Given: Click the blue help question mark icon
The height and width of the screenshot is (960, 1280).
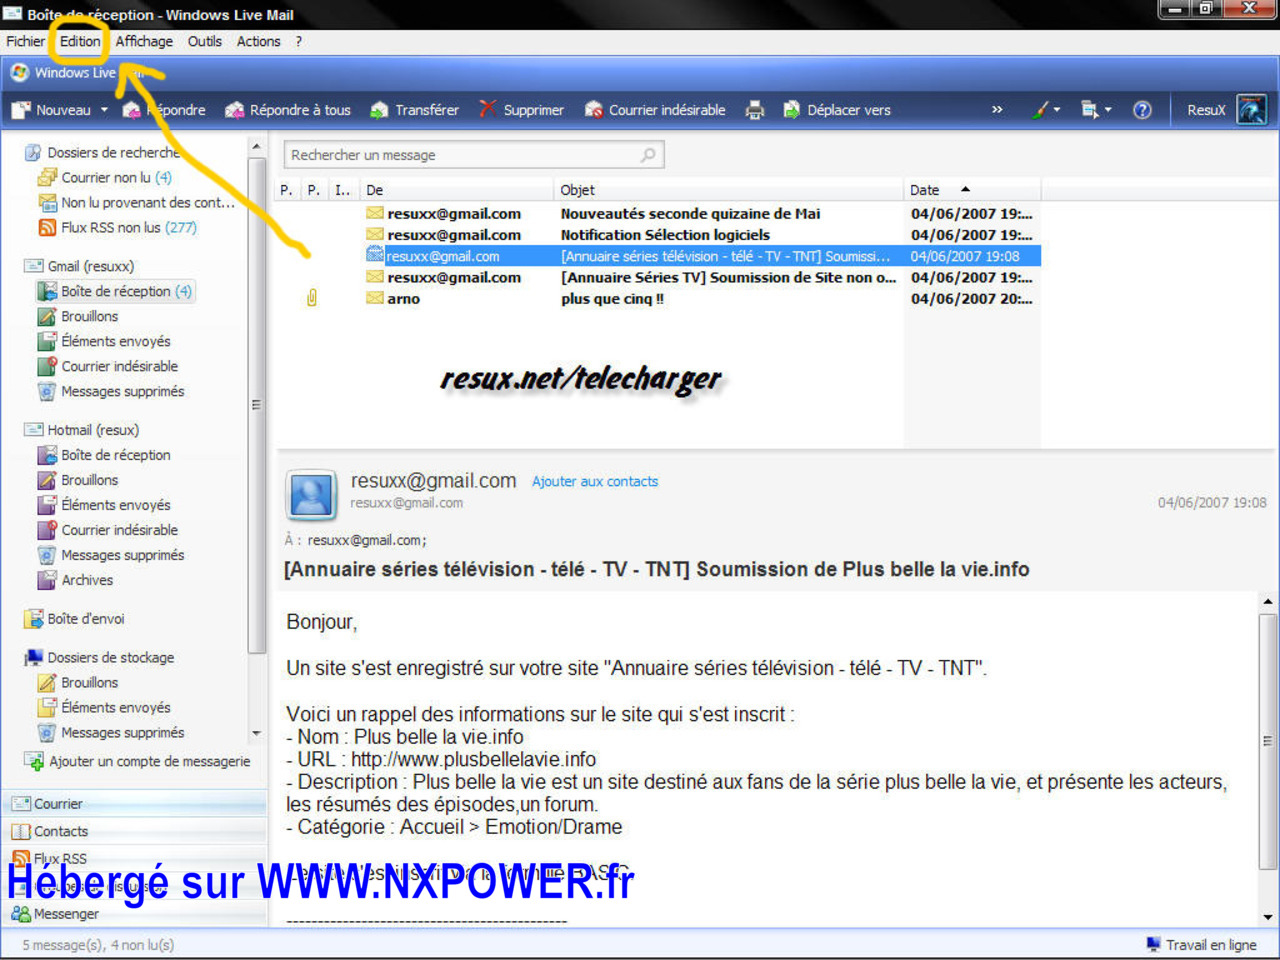Looking at the screenshot, I should [1142, 110].
